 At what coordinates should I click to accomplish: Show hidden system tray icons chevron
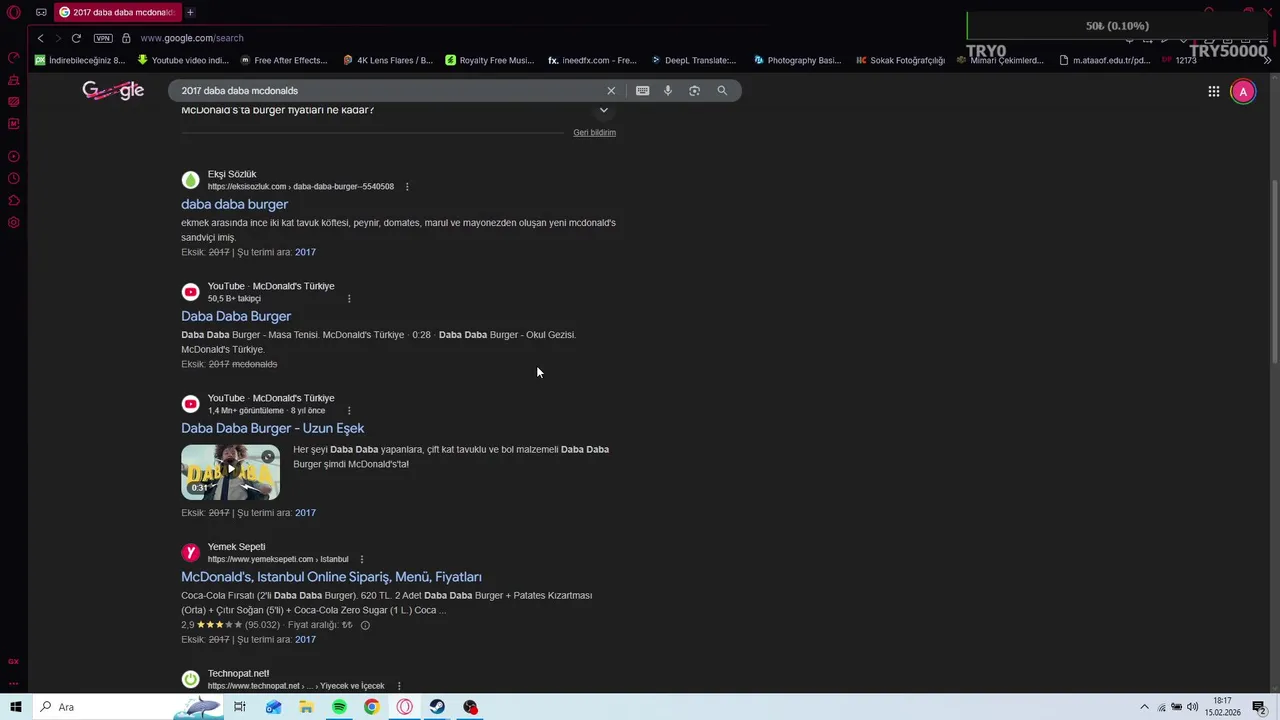tap(1145, 707)
